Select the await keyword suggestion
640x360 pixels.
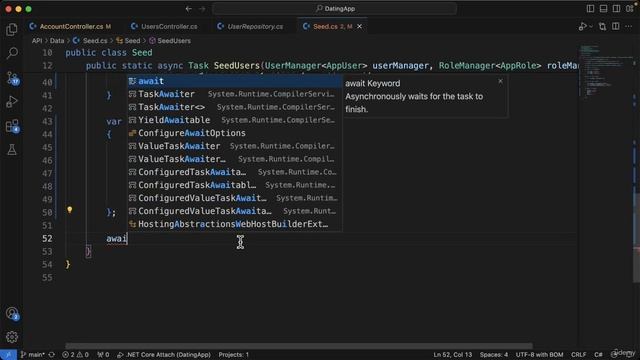coord(235,81)
